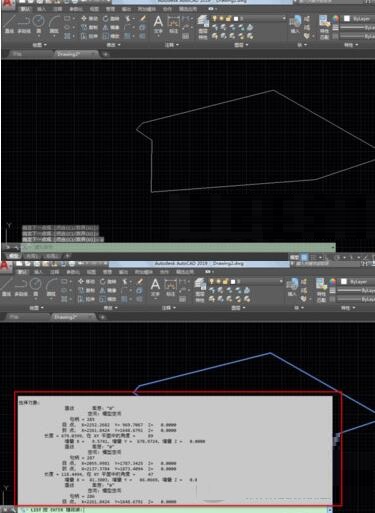The height and width of the screenshot is (513, 375).
Task: Choose the Mirror command in upper window ribbon
Action: (111, 27)
